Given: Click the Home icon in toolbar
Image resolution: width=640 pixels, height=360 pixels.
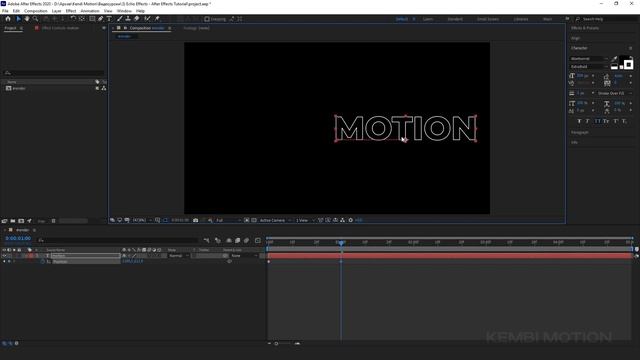Looking at the screenshot, I should pos(8,19).
